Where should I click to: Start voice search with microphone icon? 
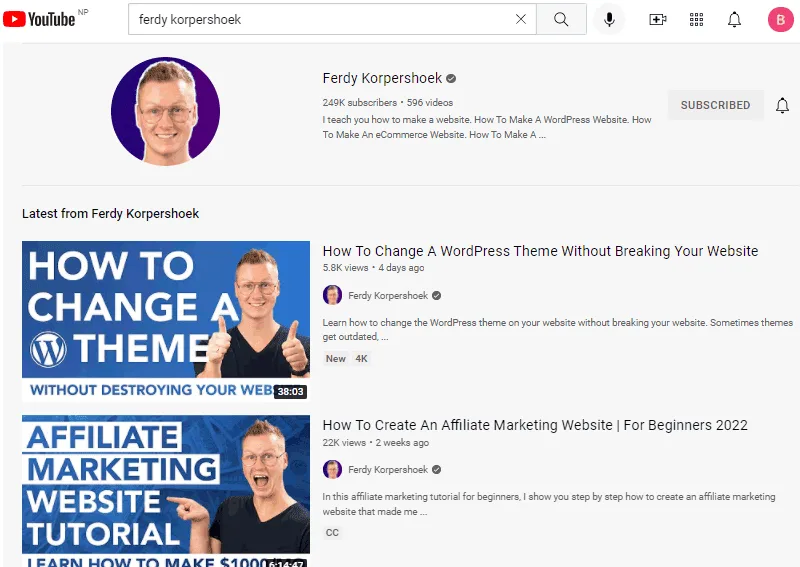[x=609, y=19]
